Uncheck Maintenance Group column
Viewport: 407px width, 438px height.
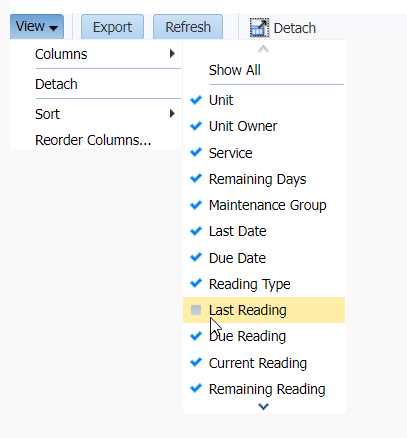264,205
